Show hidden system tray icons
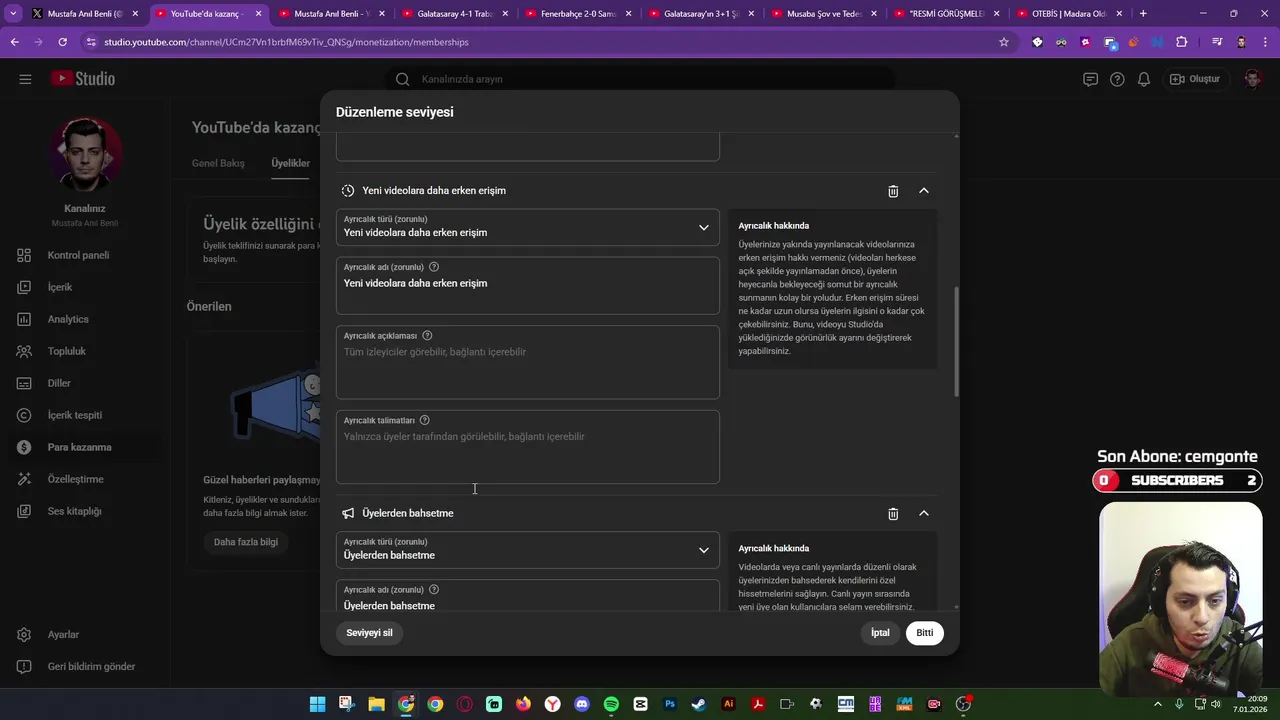1280x720 pixels. [x=1158, y=704]
